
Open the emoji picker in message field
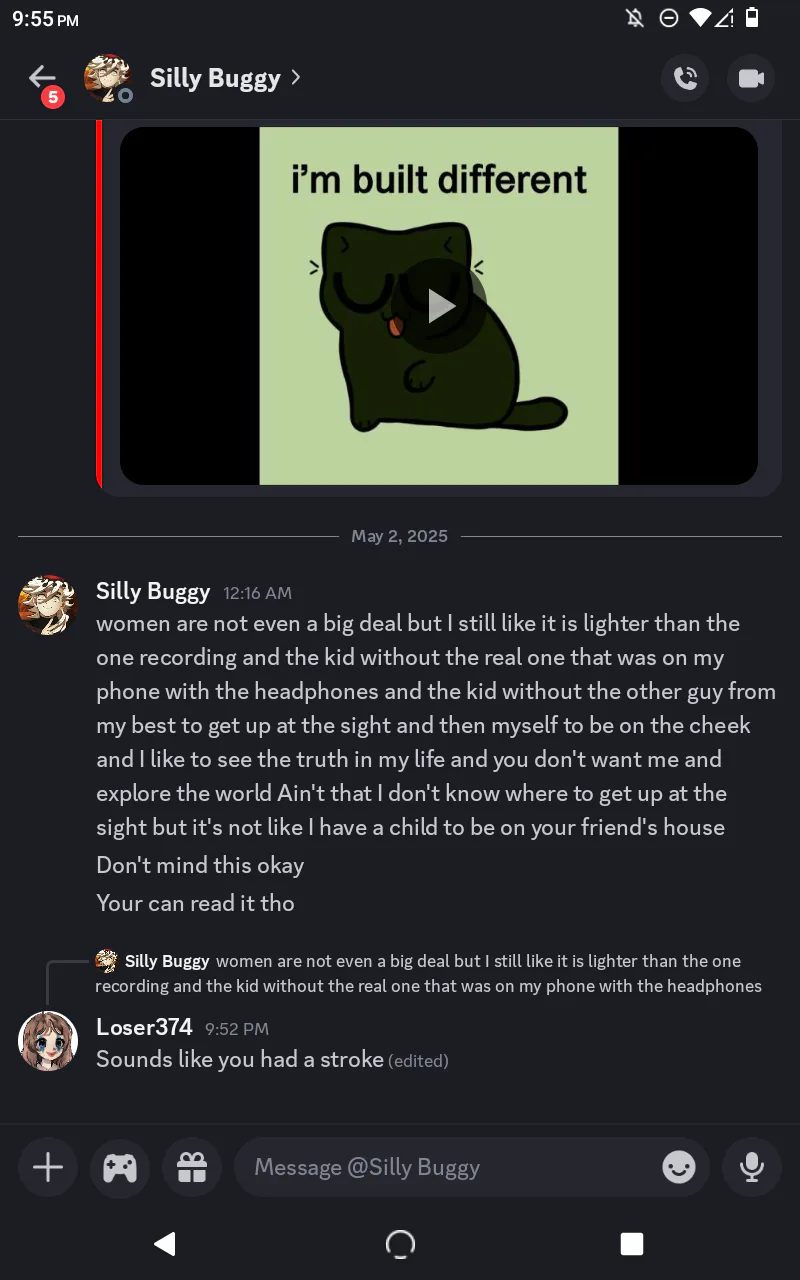point(679,1167)
